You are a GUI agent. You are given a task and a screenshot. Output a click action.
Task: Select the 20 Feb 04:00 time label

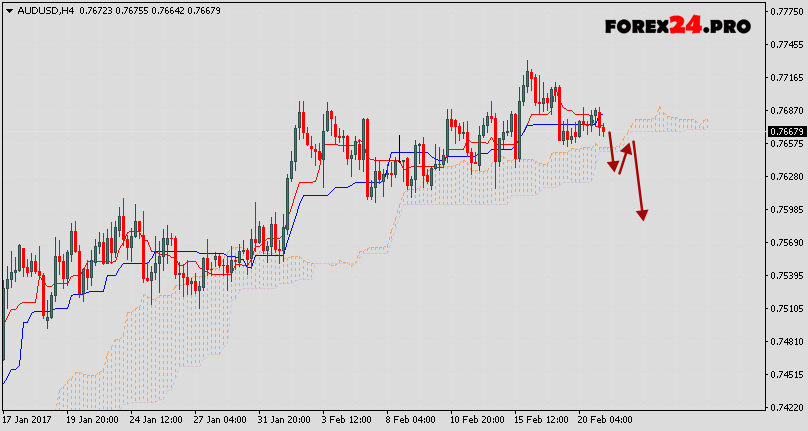(602, 420)
